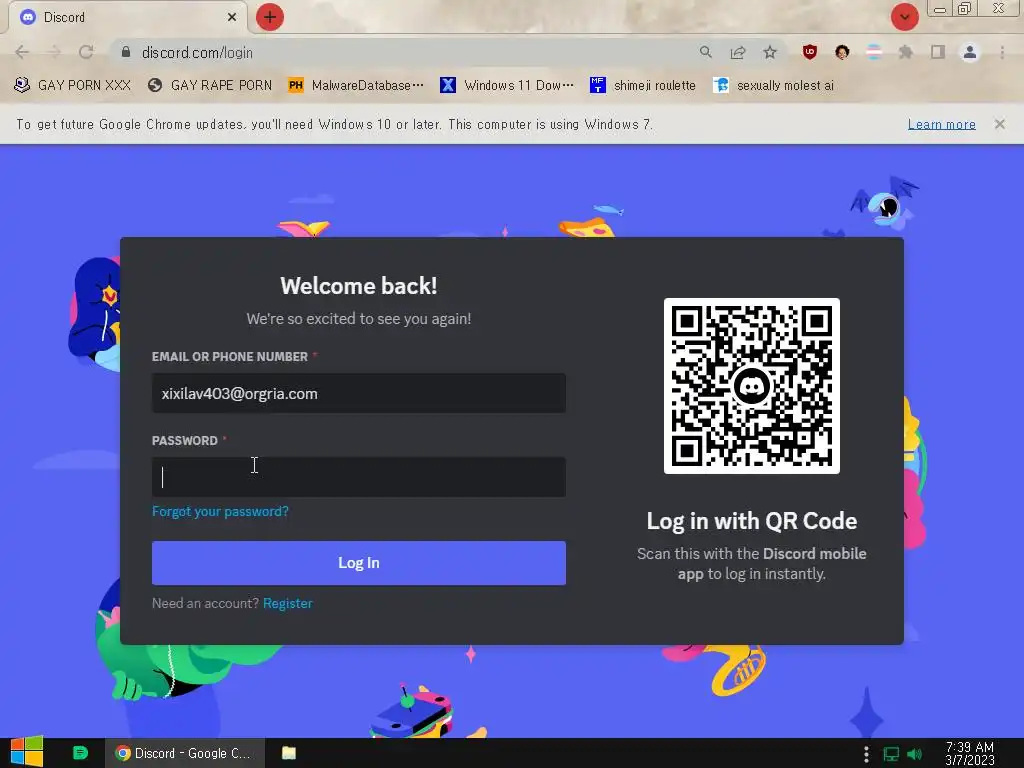The width and height of the screenshot is (1024, 768).
Task: Open the MalwareDatabase bookmark
Action: (x=356, y=86)
